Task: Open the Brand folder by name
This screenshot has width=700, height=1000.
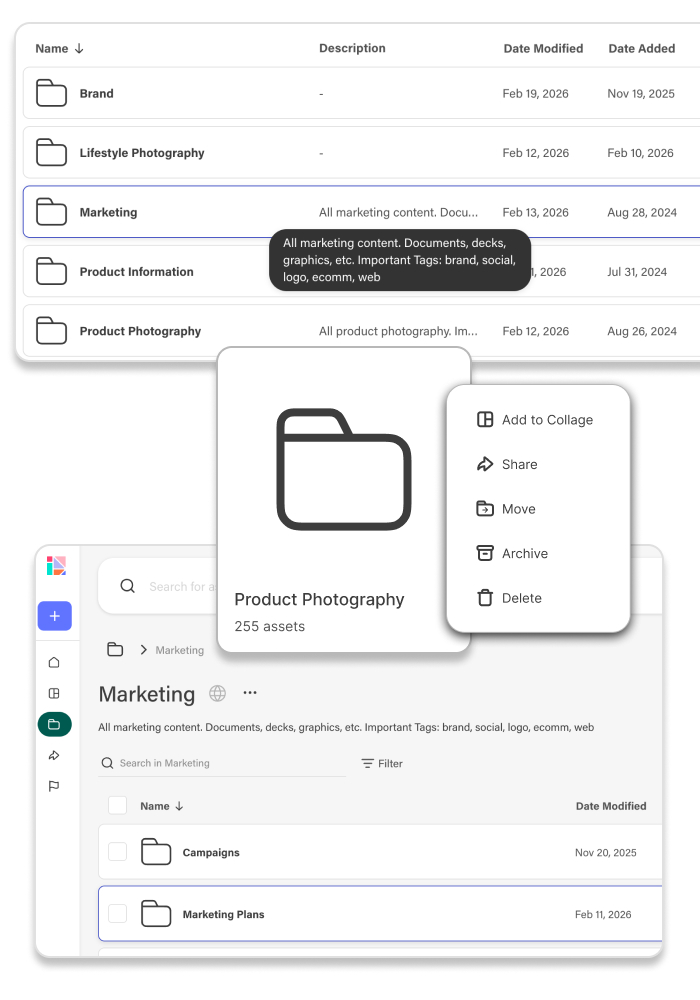Action: pyautogui.click(x=96, y=94)
